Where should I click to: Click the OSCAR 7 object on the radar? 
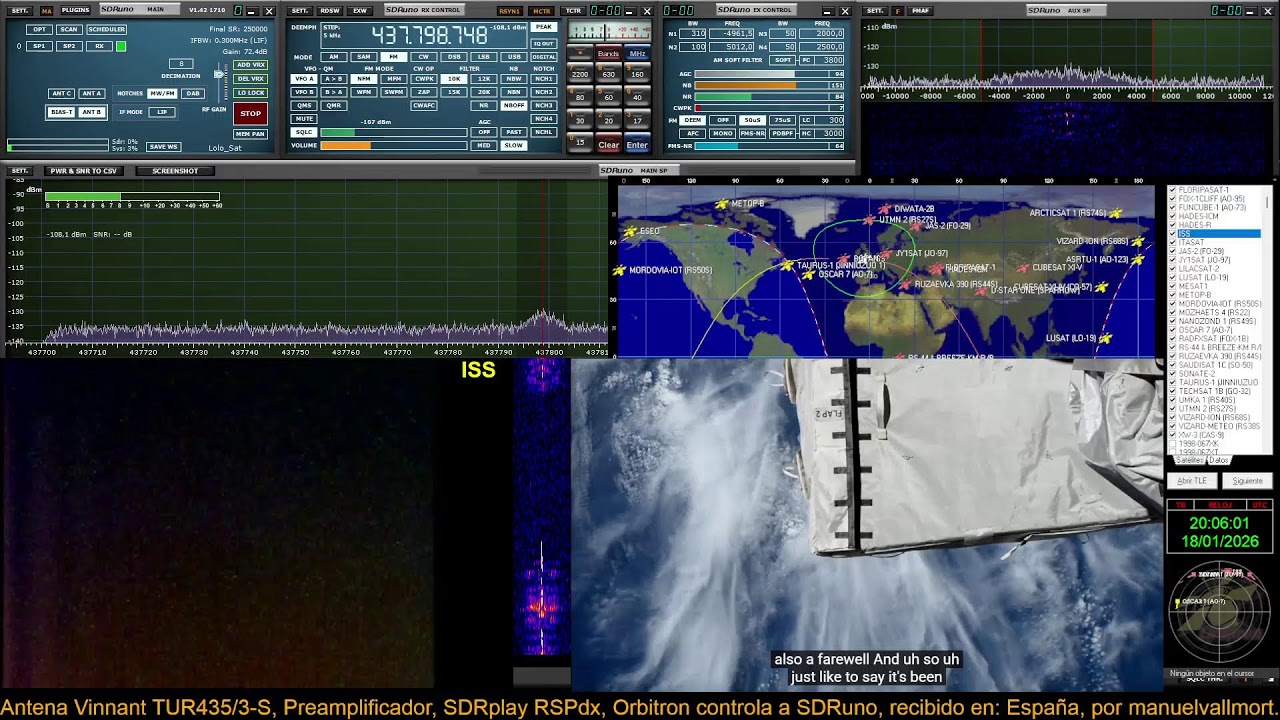pos(1179,602)
